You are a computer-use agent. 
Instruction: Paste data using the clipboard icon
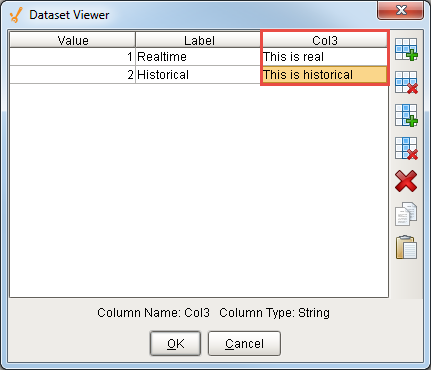406,247
